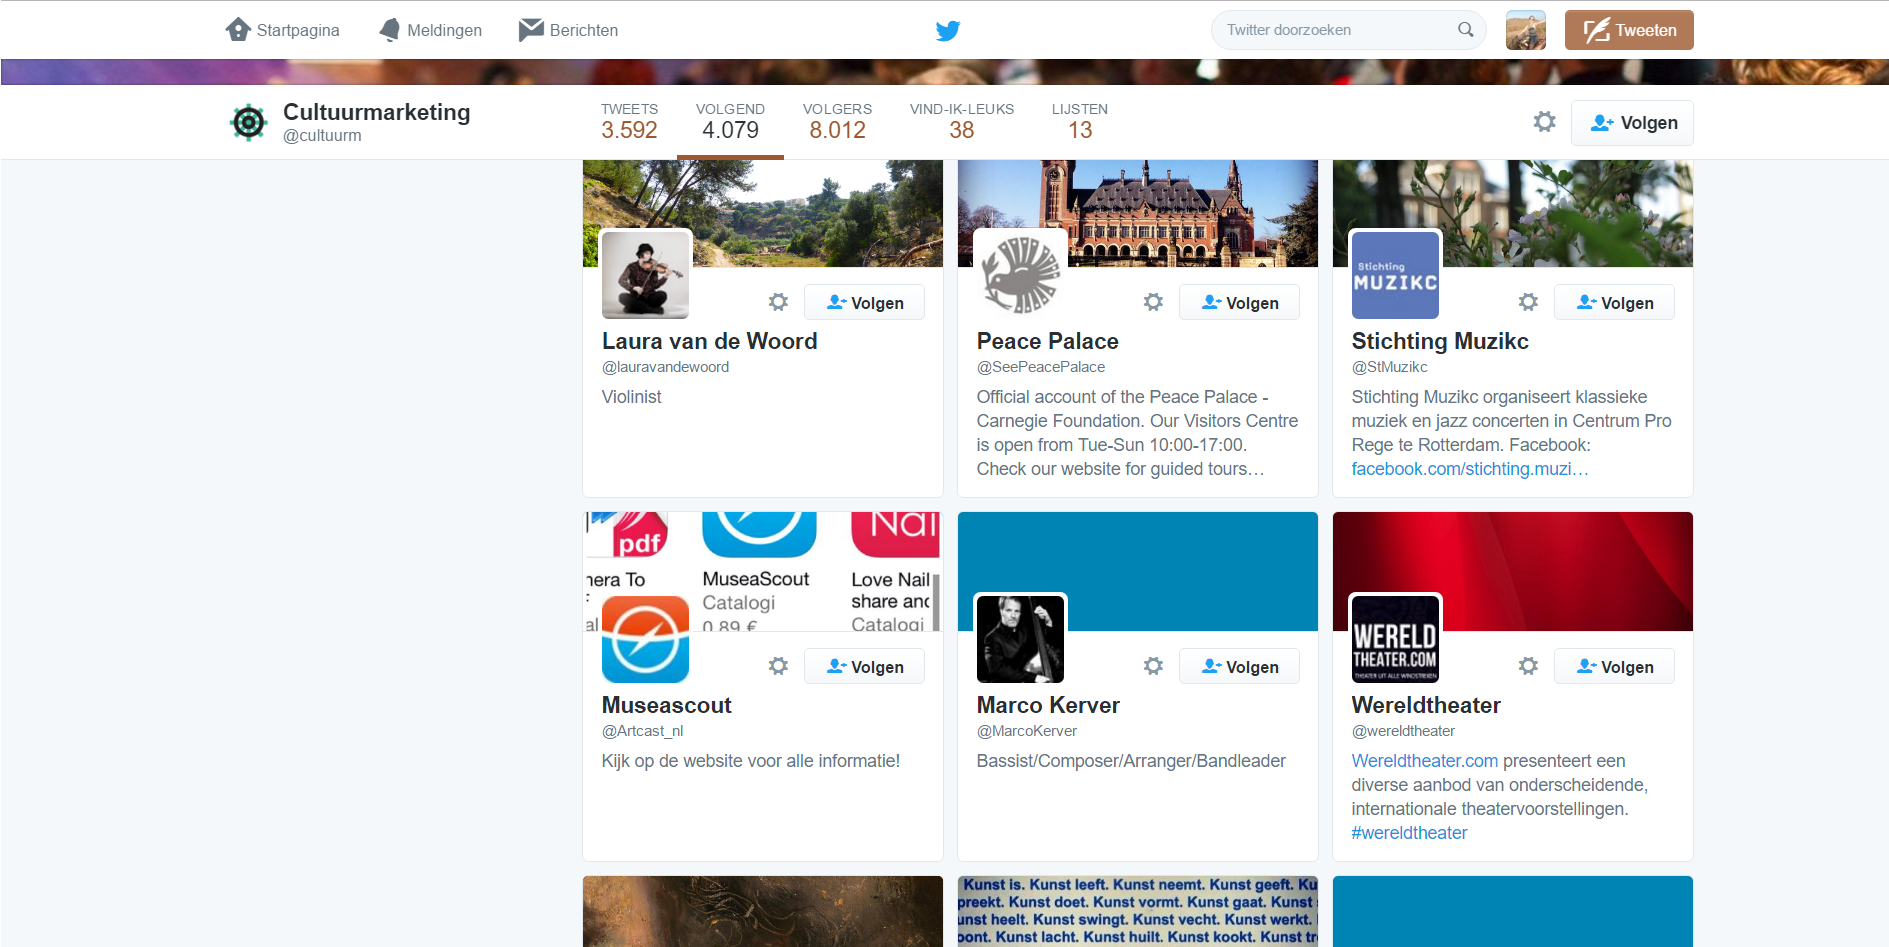1889x947 pixels.
Task: Open Berichten messages envelope
Action: point(531,30)
